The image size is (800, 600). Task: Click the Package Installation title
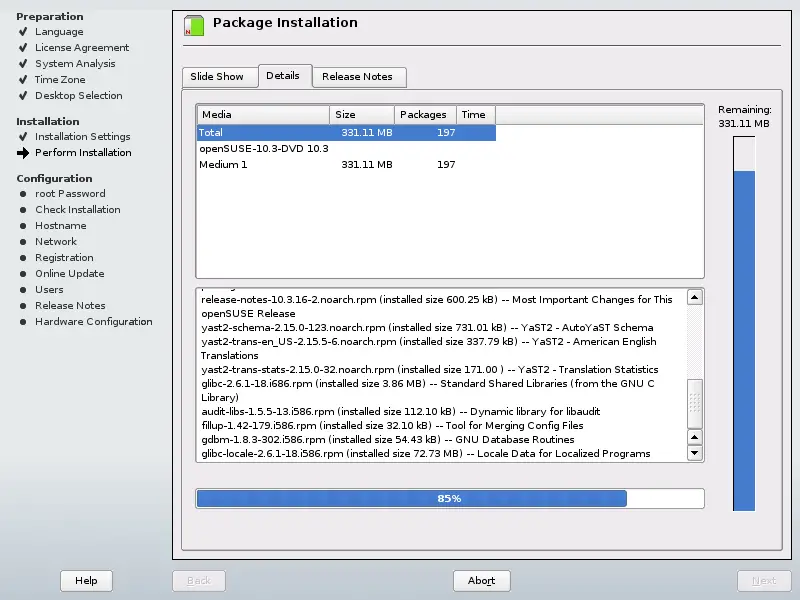pos(285,23)
